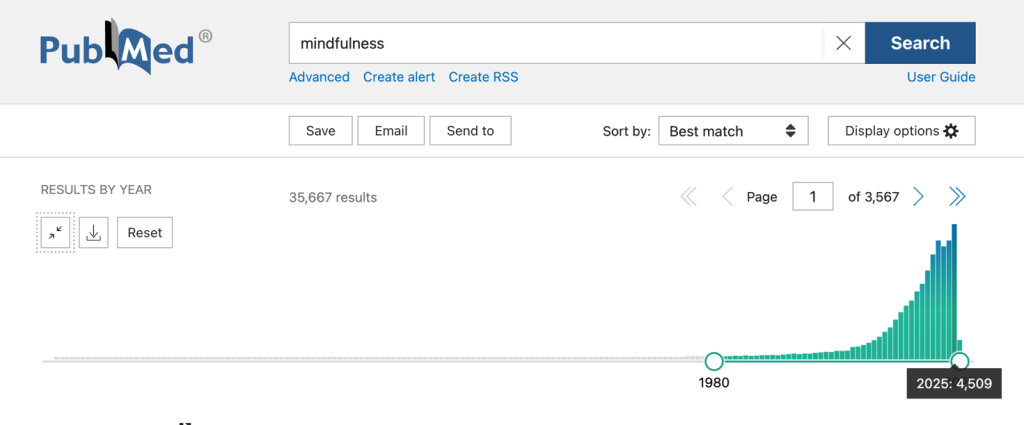
Task: Collapse the results by year chart
Action: tap(56, 232)
